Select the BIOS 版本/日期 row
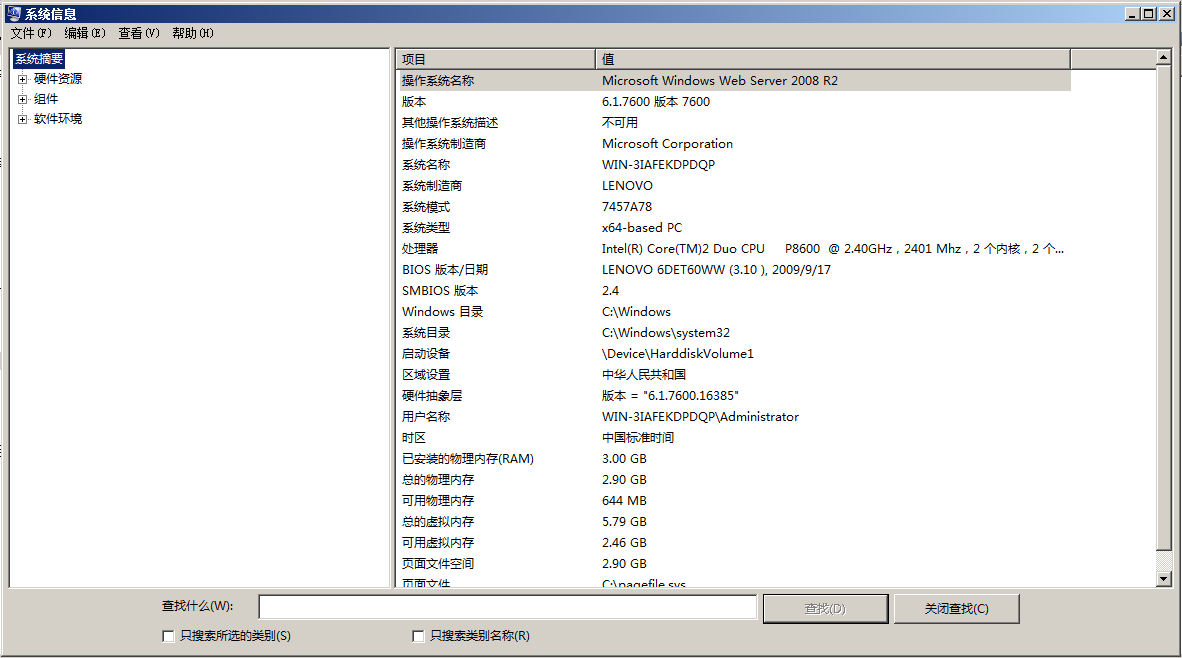Screen dimensions: 1182x658 pos(734,270)
